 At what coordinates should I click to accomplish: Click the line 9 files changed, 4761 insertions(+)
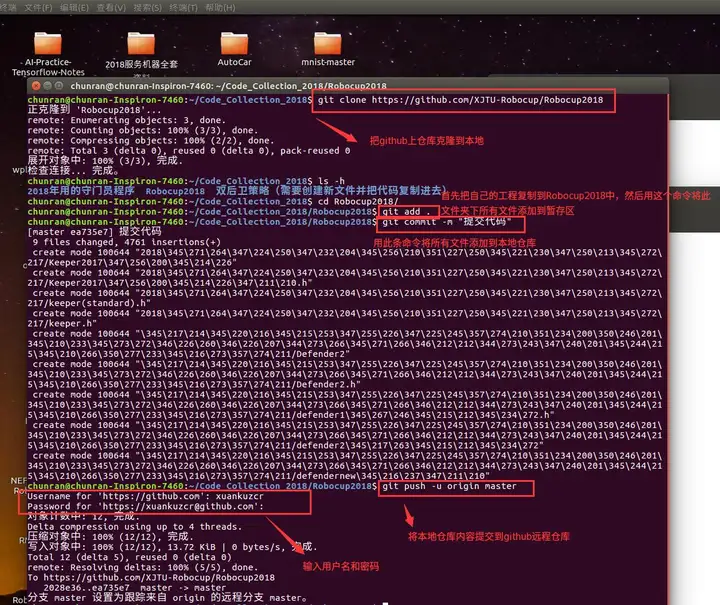(127, 242)
